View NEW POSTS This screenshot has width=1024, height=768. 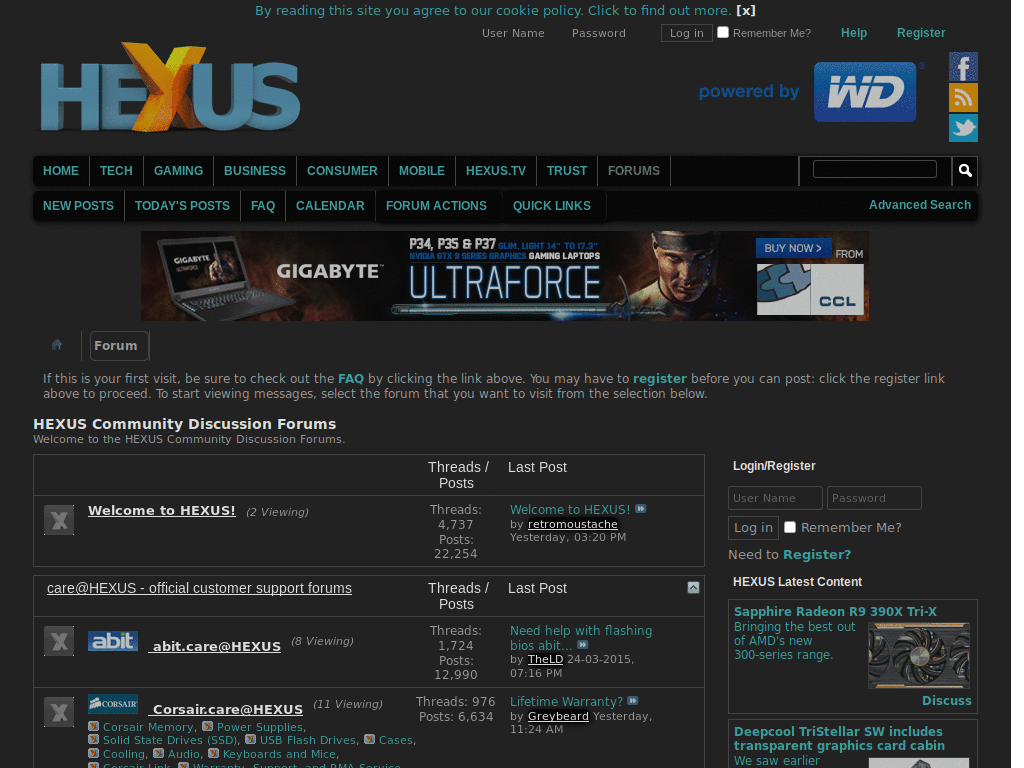click(x=79, y=208)
